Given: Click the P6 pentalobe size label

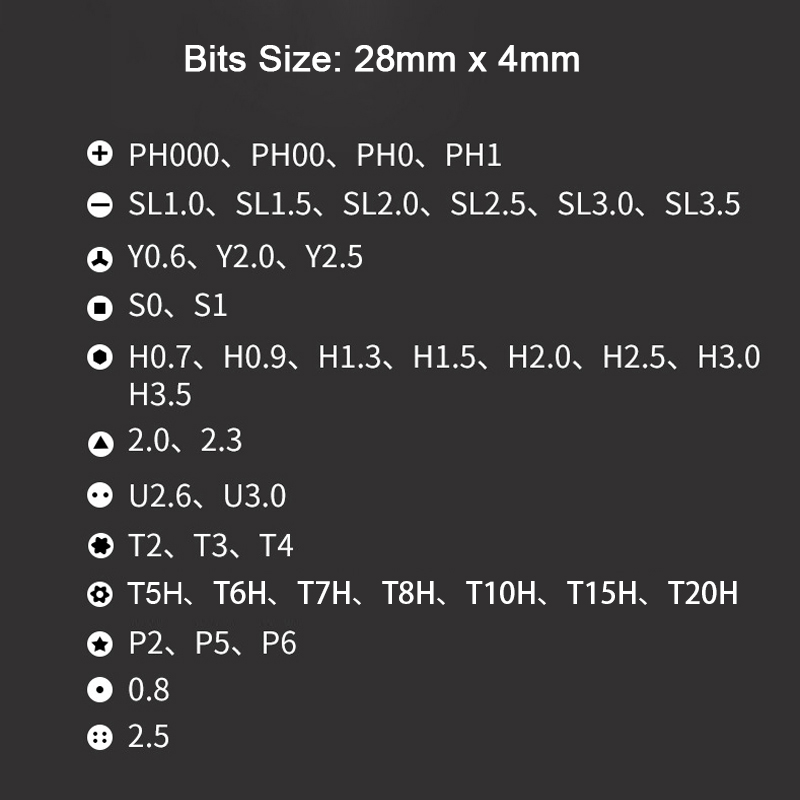Looking at the screenshot, I should 279,643.
